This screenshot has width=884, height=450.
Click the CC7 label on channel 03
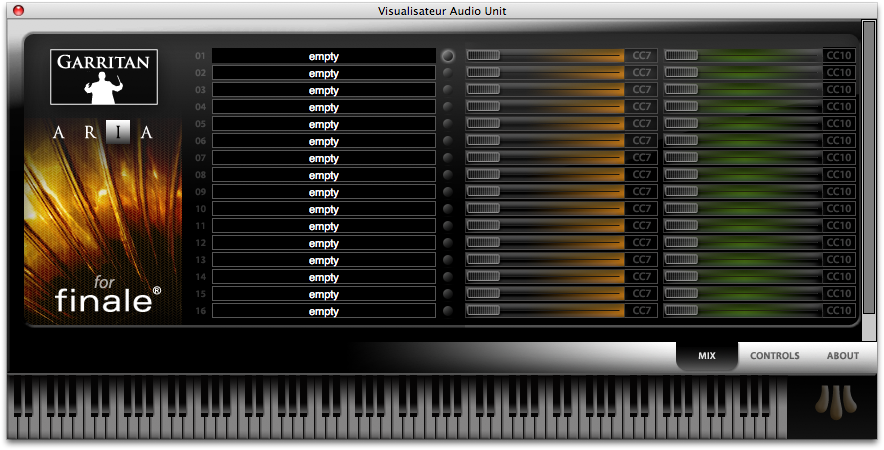(x=640, y=90)
